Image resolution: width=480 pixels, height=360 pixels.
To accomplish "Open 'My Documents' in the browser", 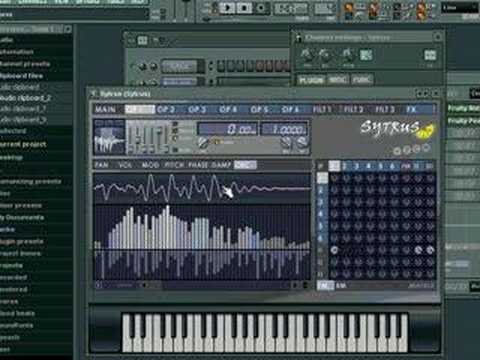I will [22, 217].
